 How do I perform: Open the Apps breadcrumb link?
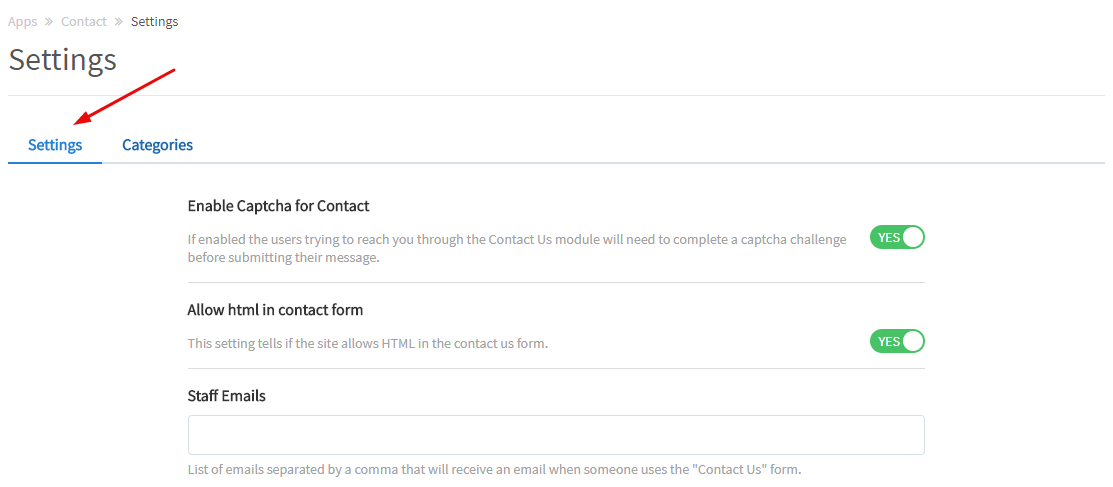tap(22, 21)
